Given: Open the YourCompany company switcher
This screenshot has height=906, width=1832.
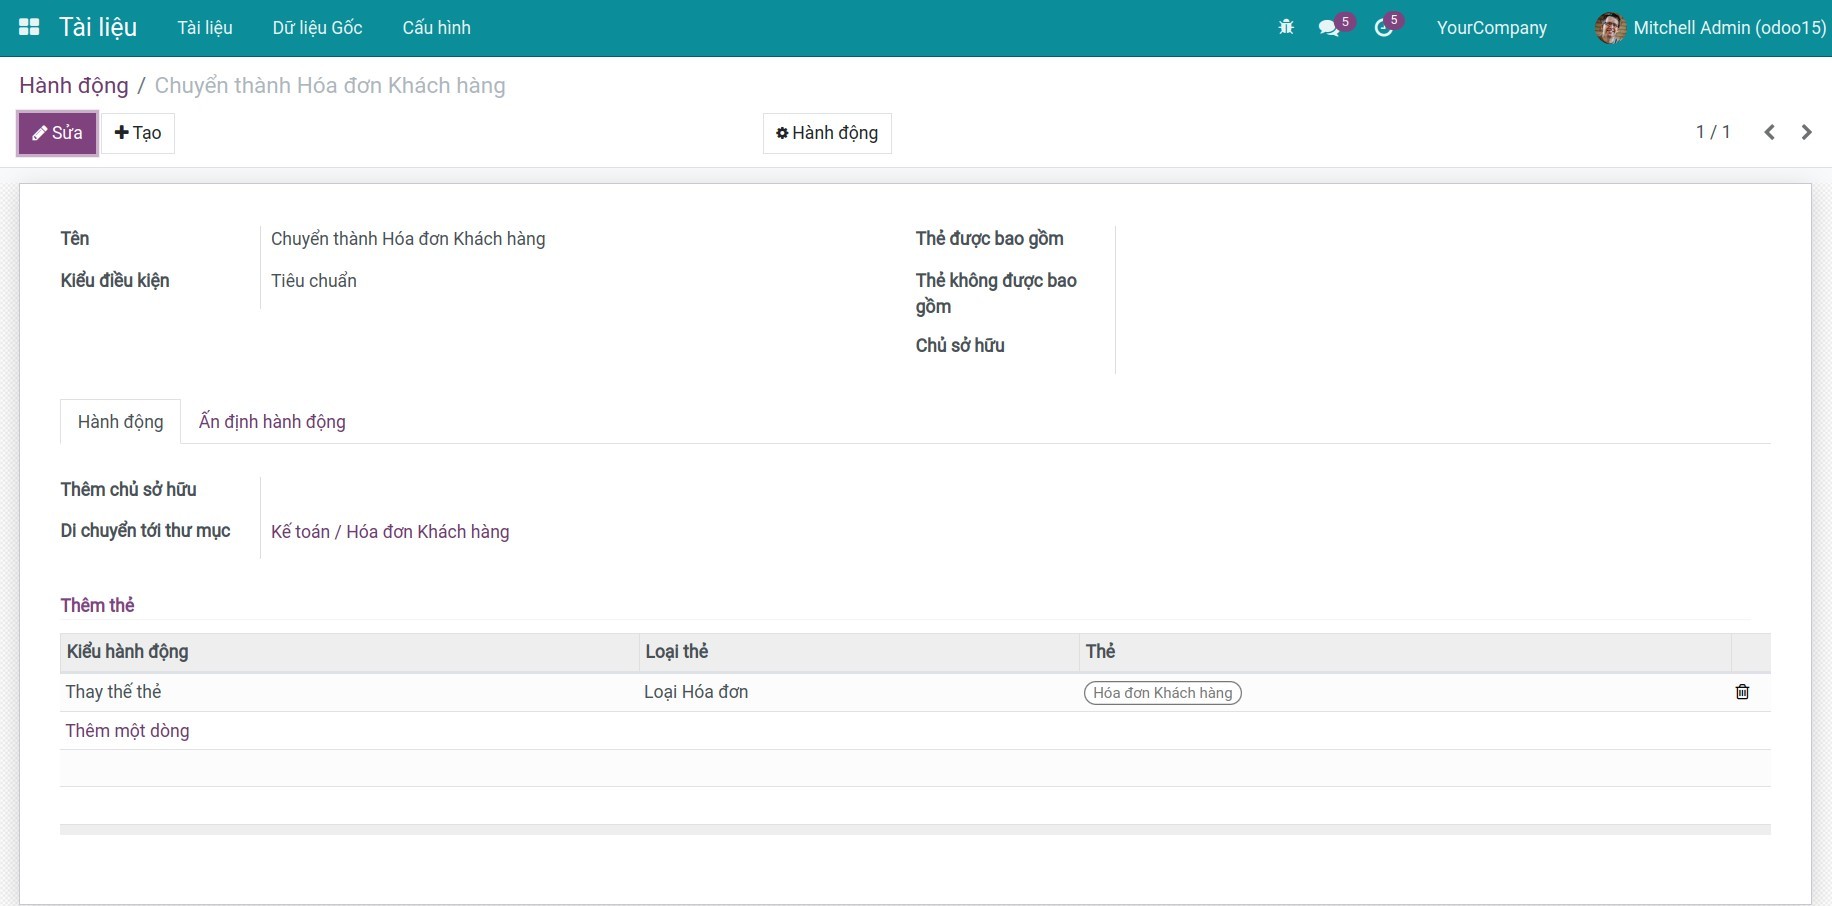Looking at the screenshot, I should point(1491,28).
